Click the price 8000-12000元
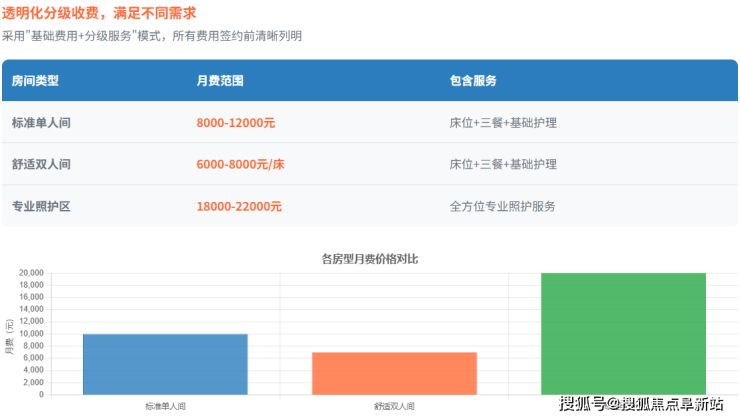 [x=235, y=123]
